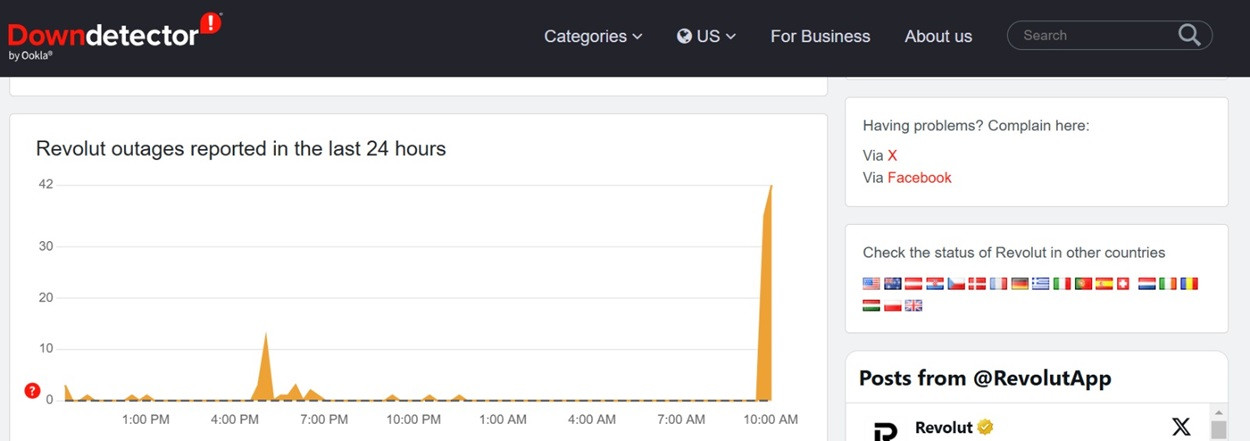The width and height of the screenshot is (1250, 441).
Task: Expand the Categories dropdown menu
Action: pyautogui.click(x=593, y=36)
